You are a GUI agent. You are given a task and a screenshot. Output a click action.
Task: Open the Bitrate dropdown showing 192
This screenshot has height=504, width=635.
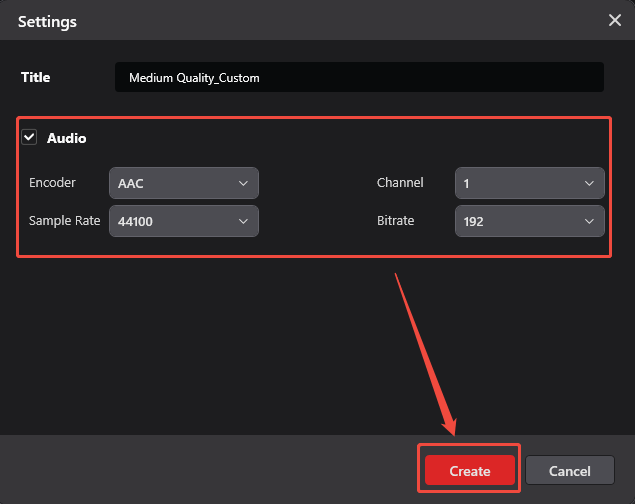pos(530,221)
